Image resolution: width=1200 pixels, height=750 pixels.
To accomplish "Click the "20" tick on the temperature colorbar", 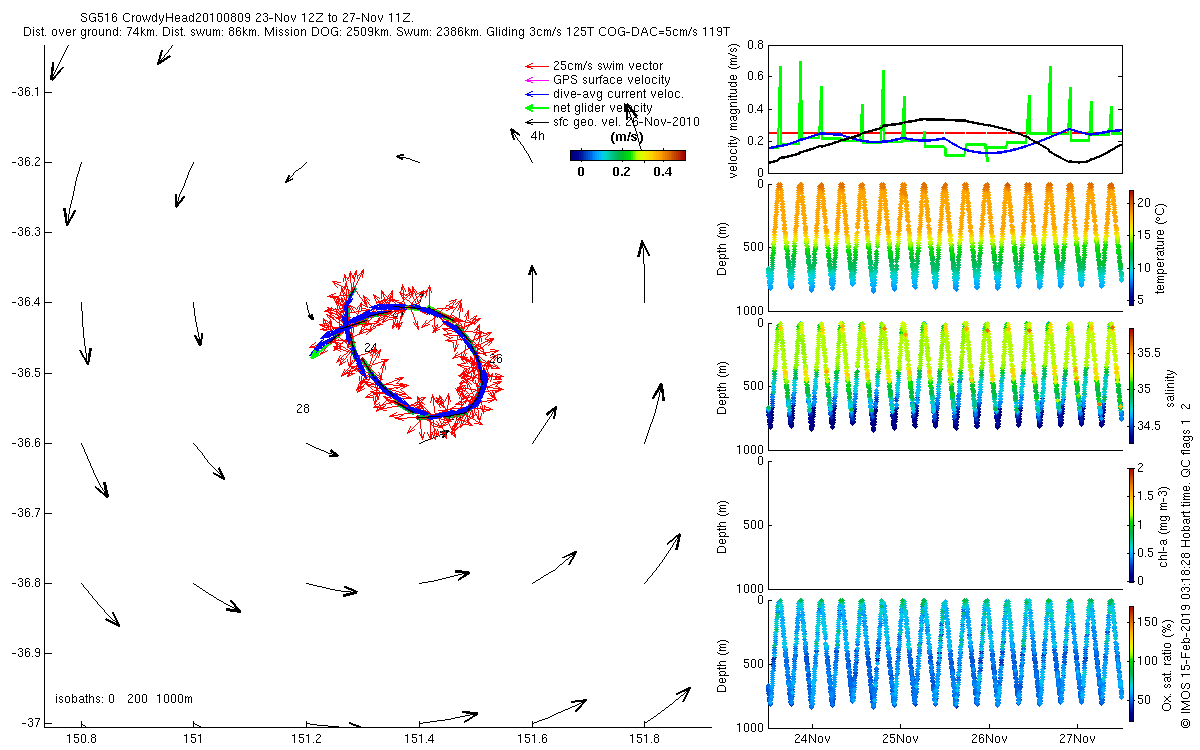I will tap(1144, 201).
